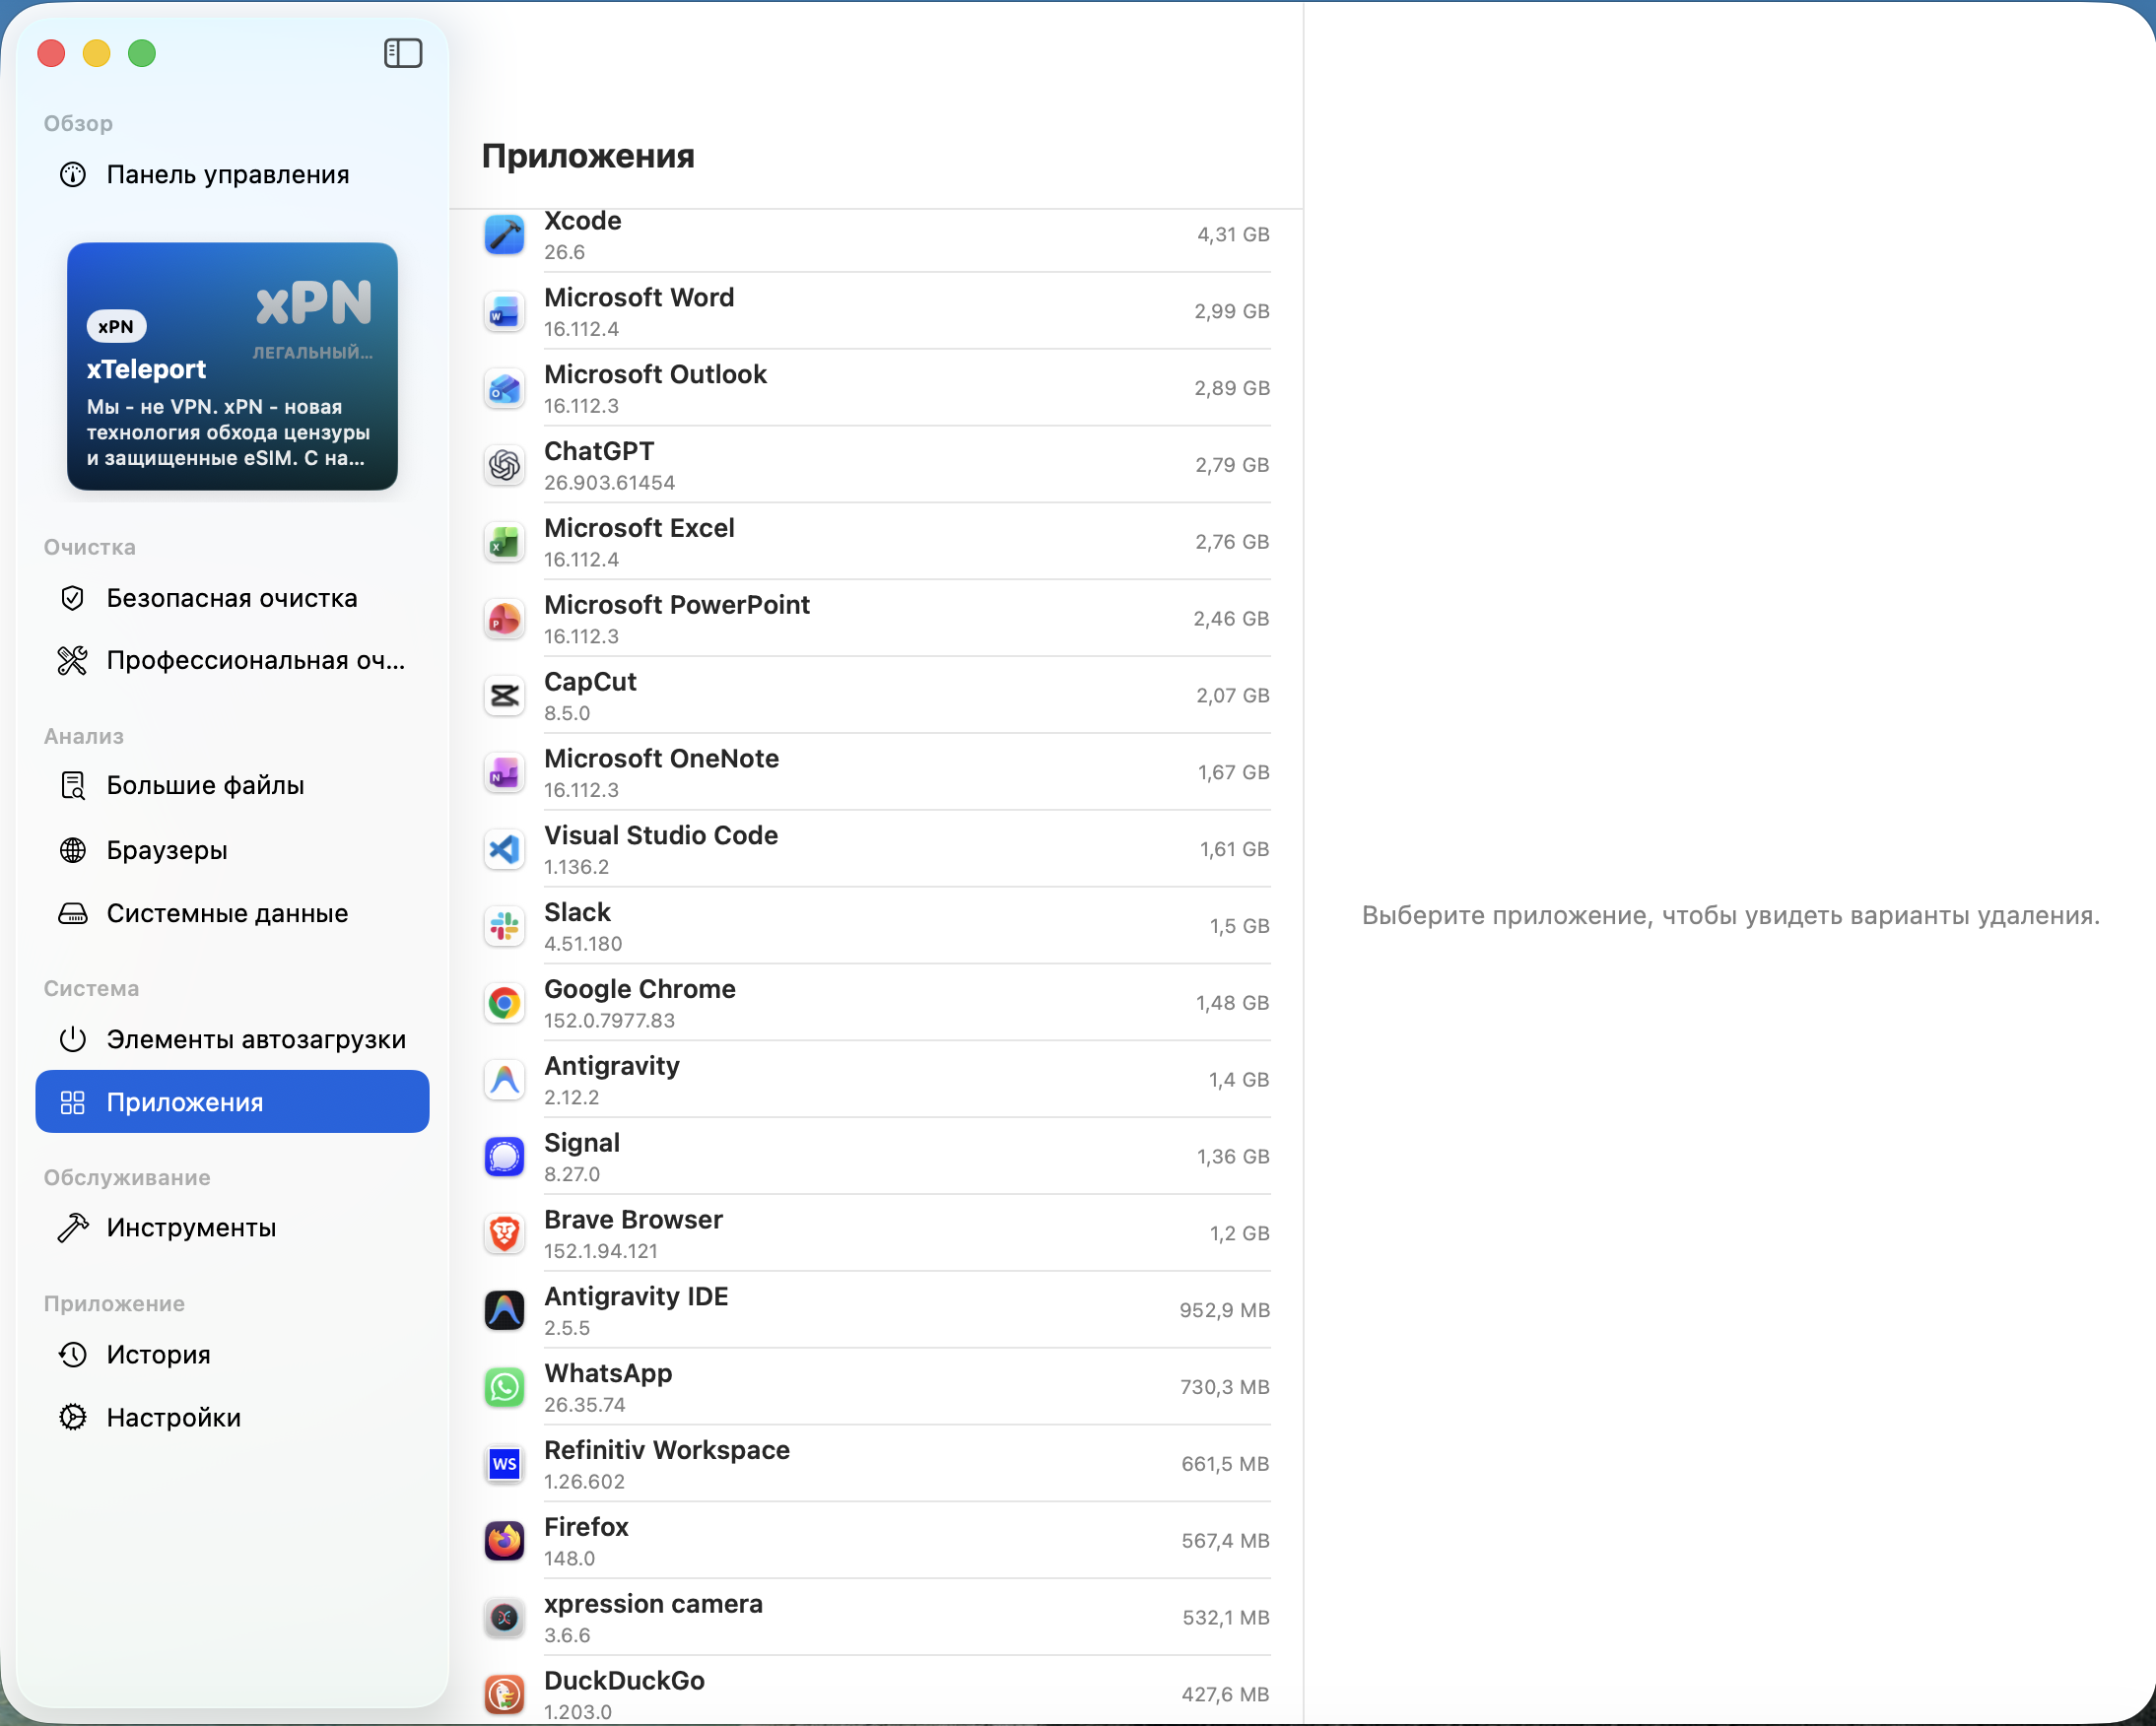The image size is (2156, 1726).
Task: Open История in the sidebar
Action: [x=232, y=1355]
